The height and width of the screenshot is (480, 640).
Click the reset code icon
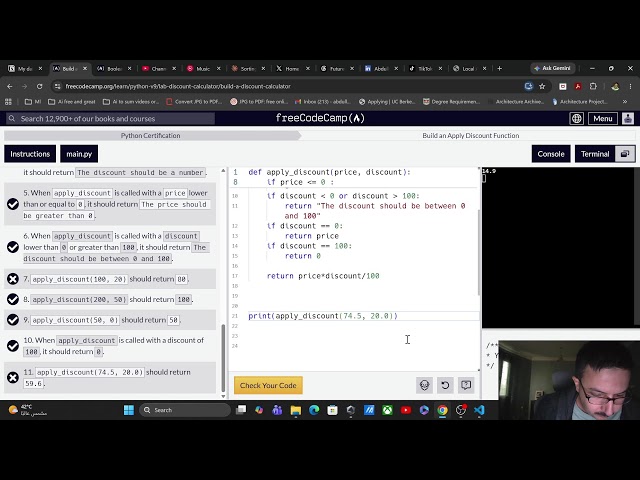coord(445,385)
